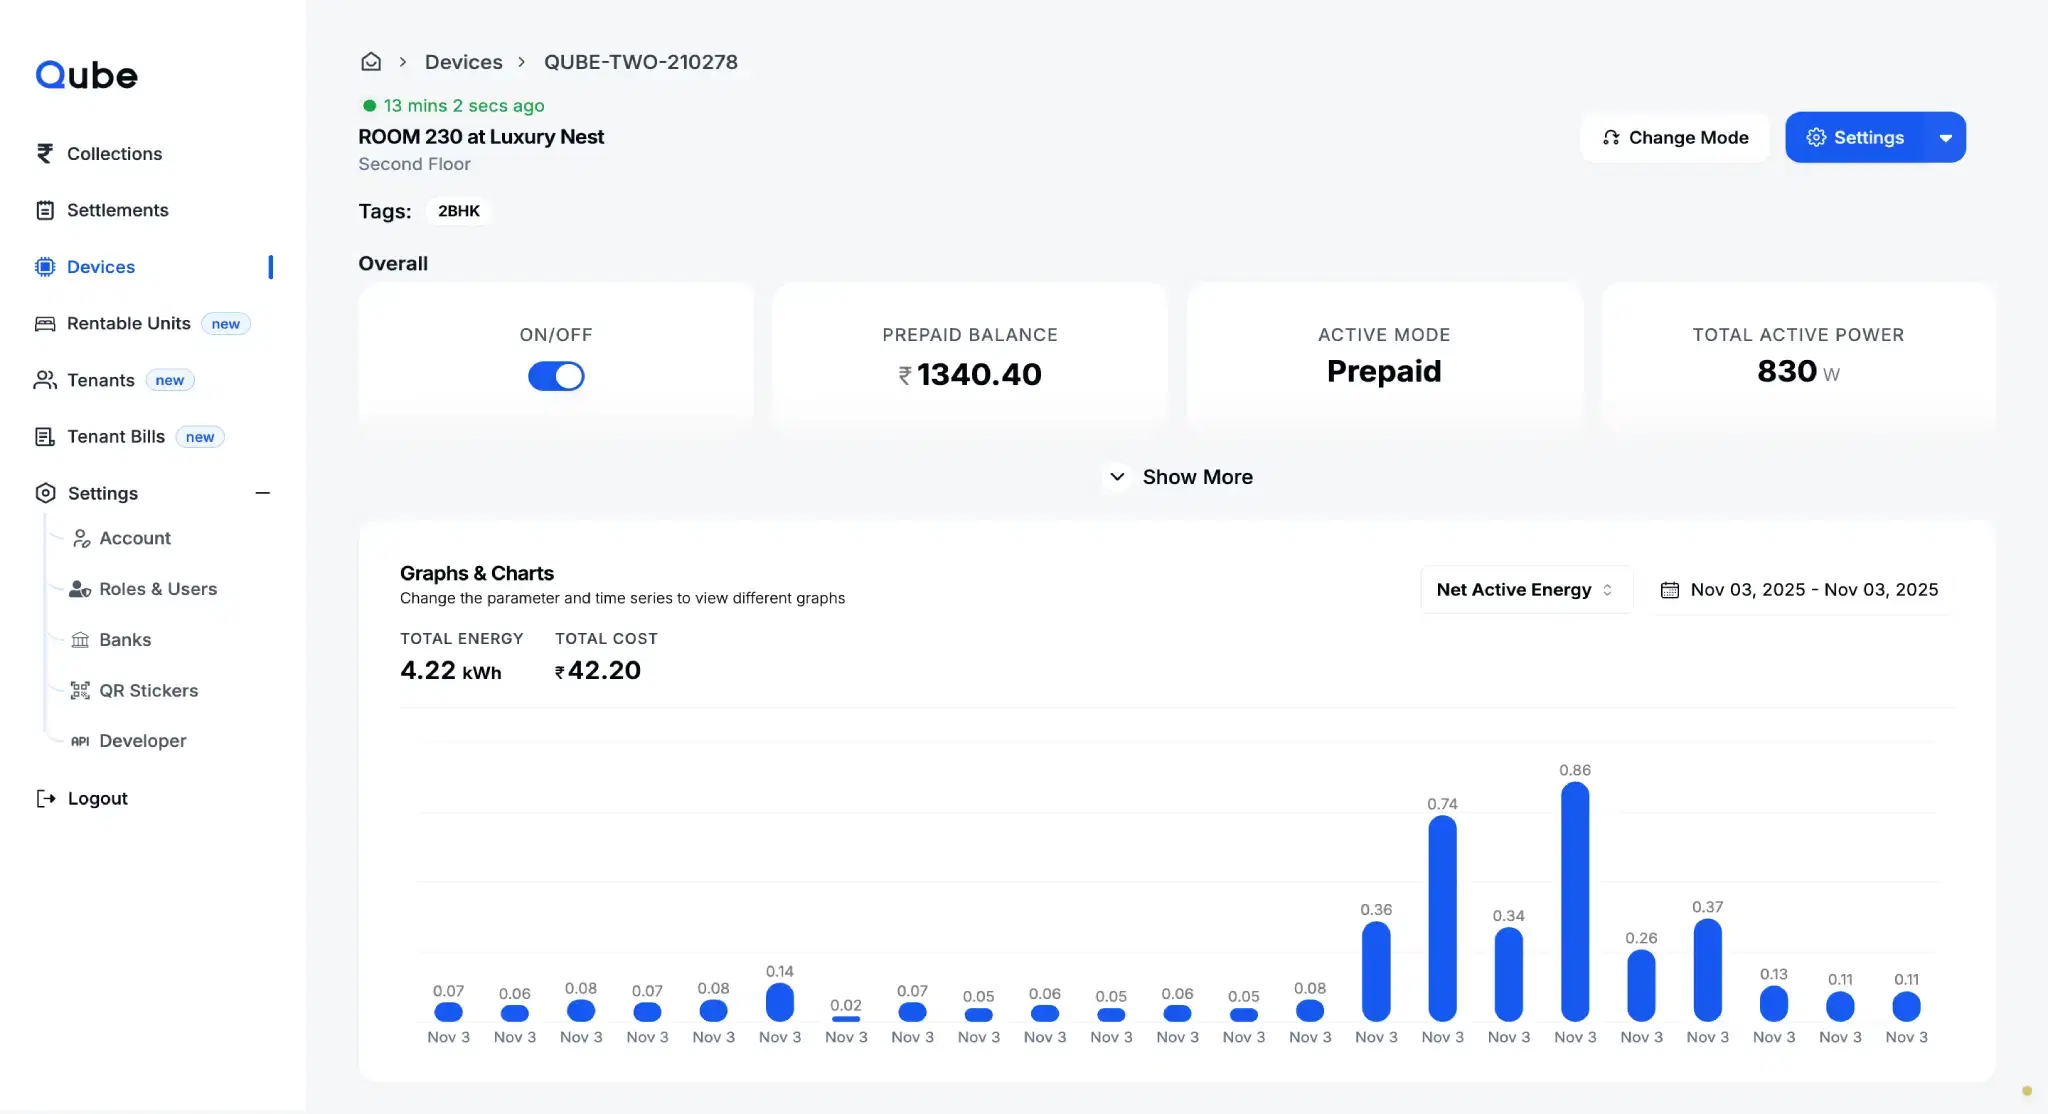The height and width of the screenshot is (1114, 2048).
Task: Click the blue Settings button
Action: click(x=1855, y=138)
